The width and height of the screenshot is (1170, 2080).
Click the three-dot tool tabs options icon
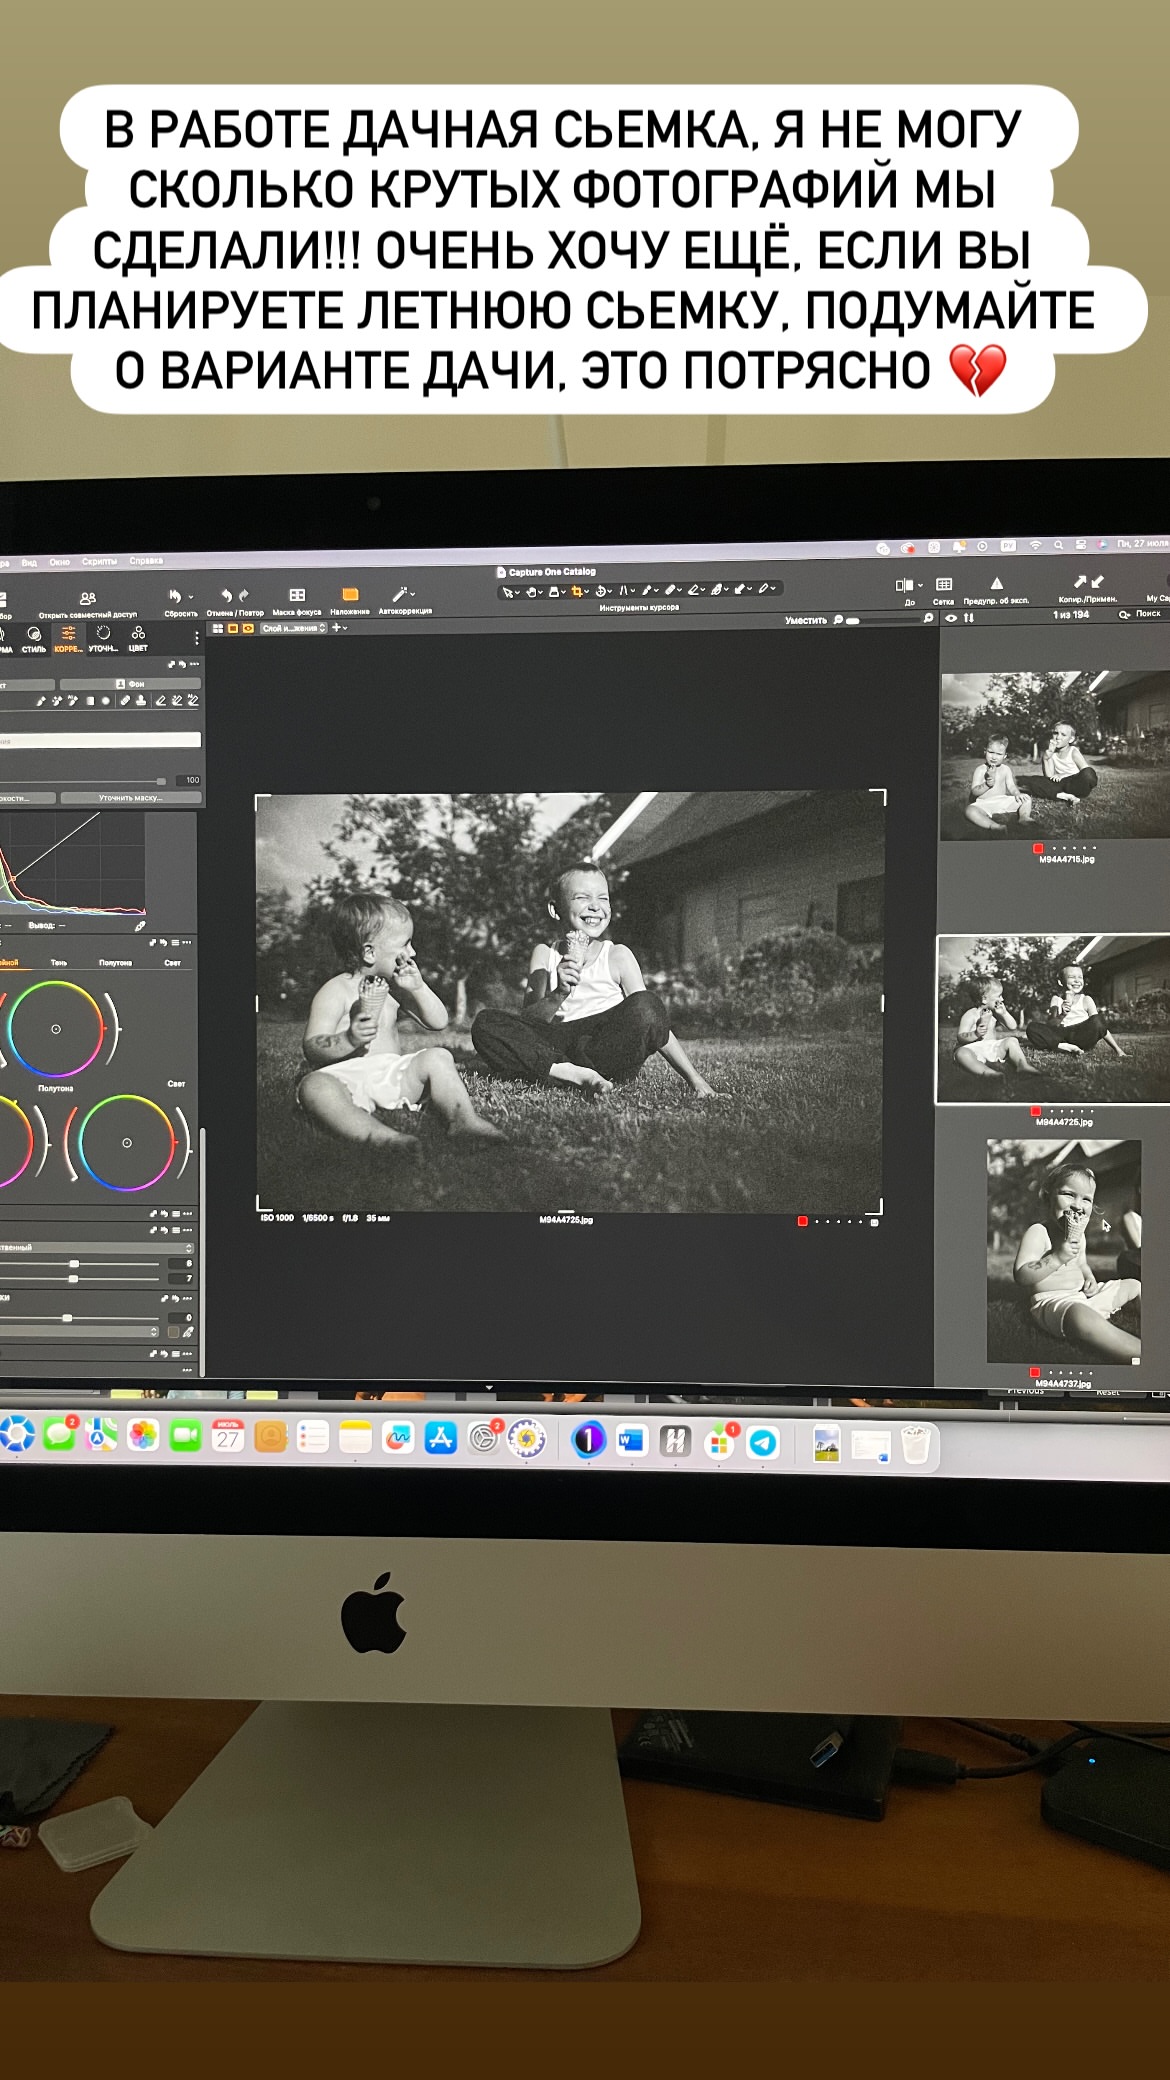196,637
